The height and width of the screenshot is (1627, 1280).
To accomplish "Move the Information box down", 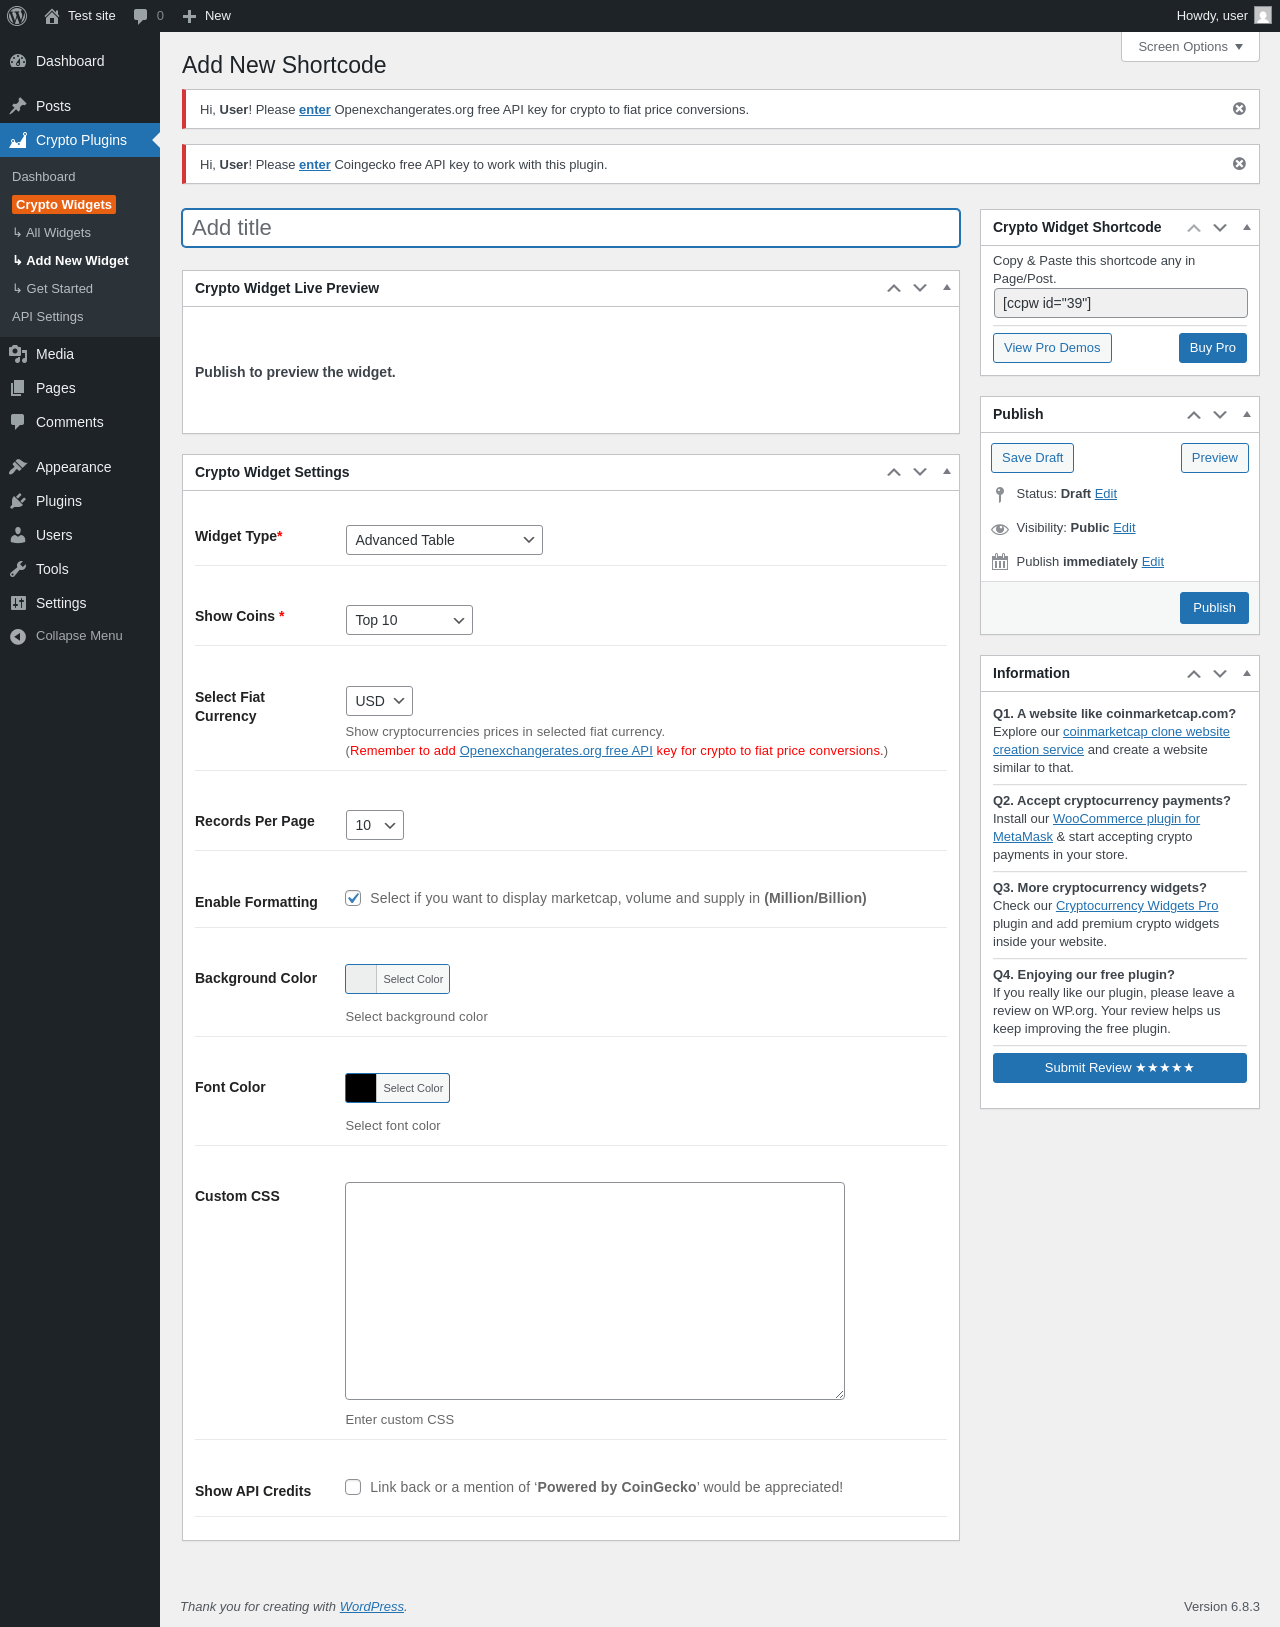I will [x=1220, y=674].
